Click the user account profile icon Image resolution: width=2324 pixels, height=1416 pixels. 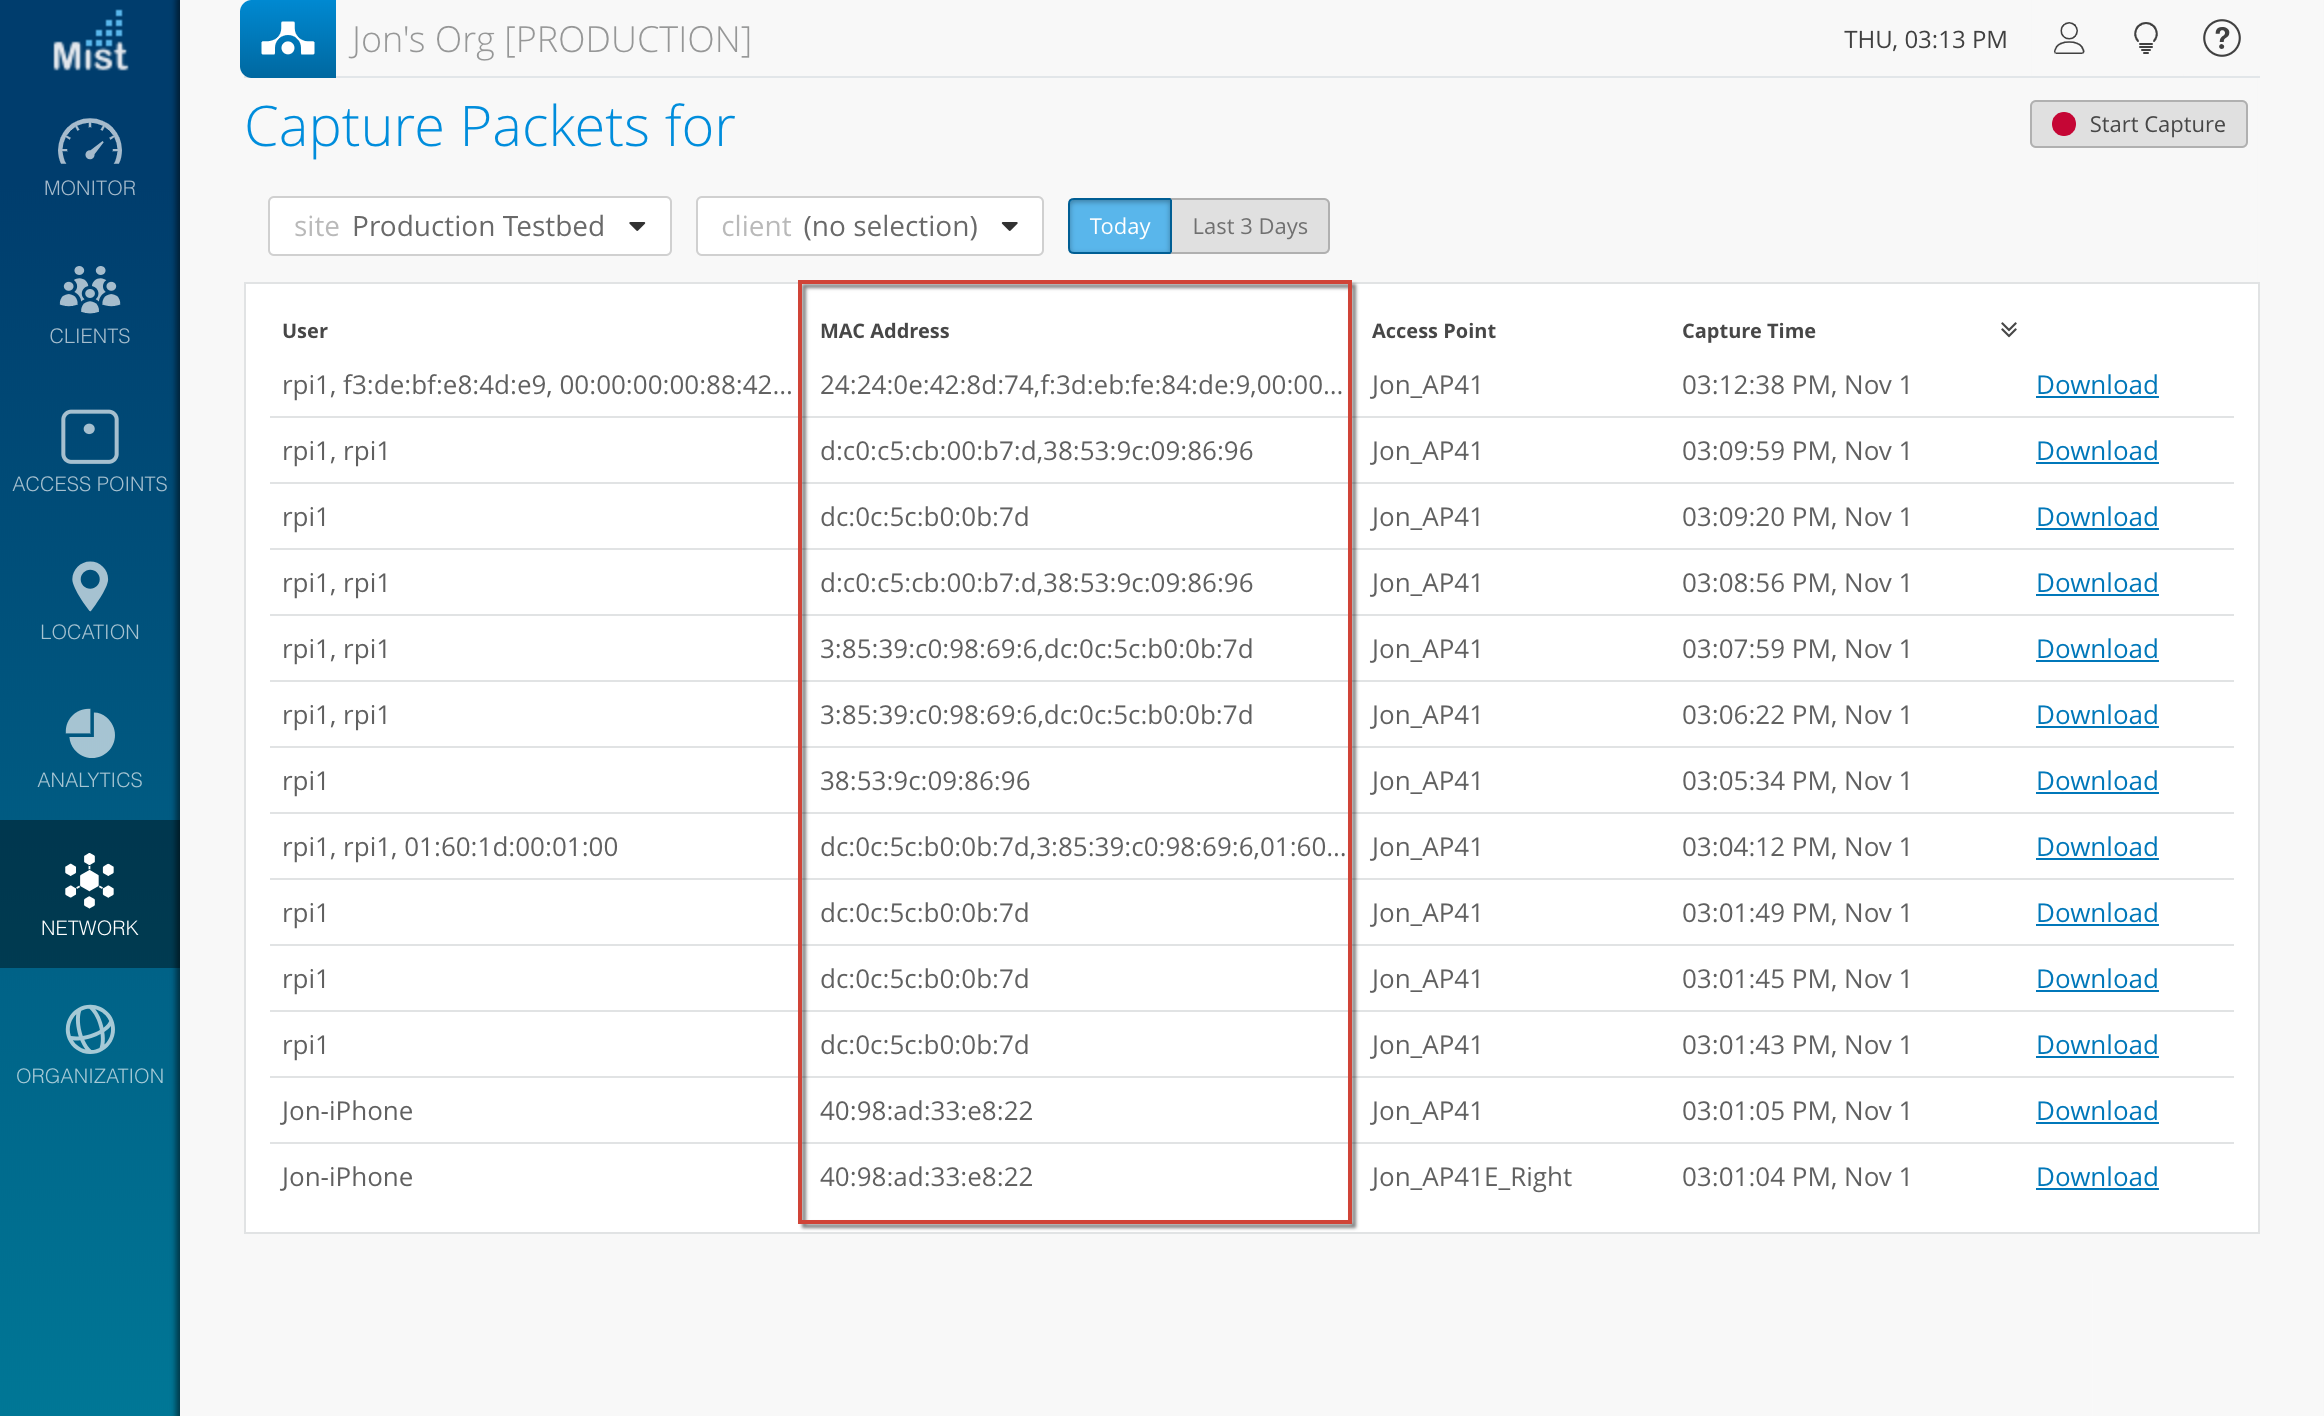2068,39
